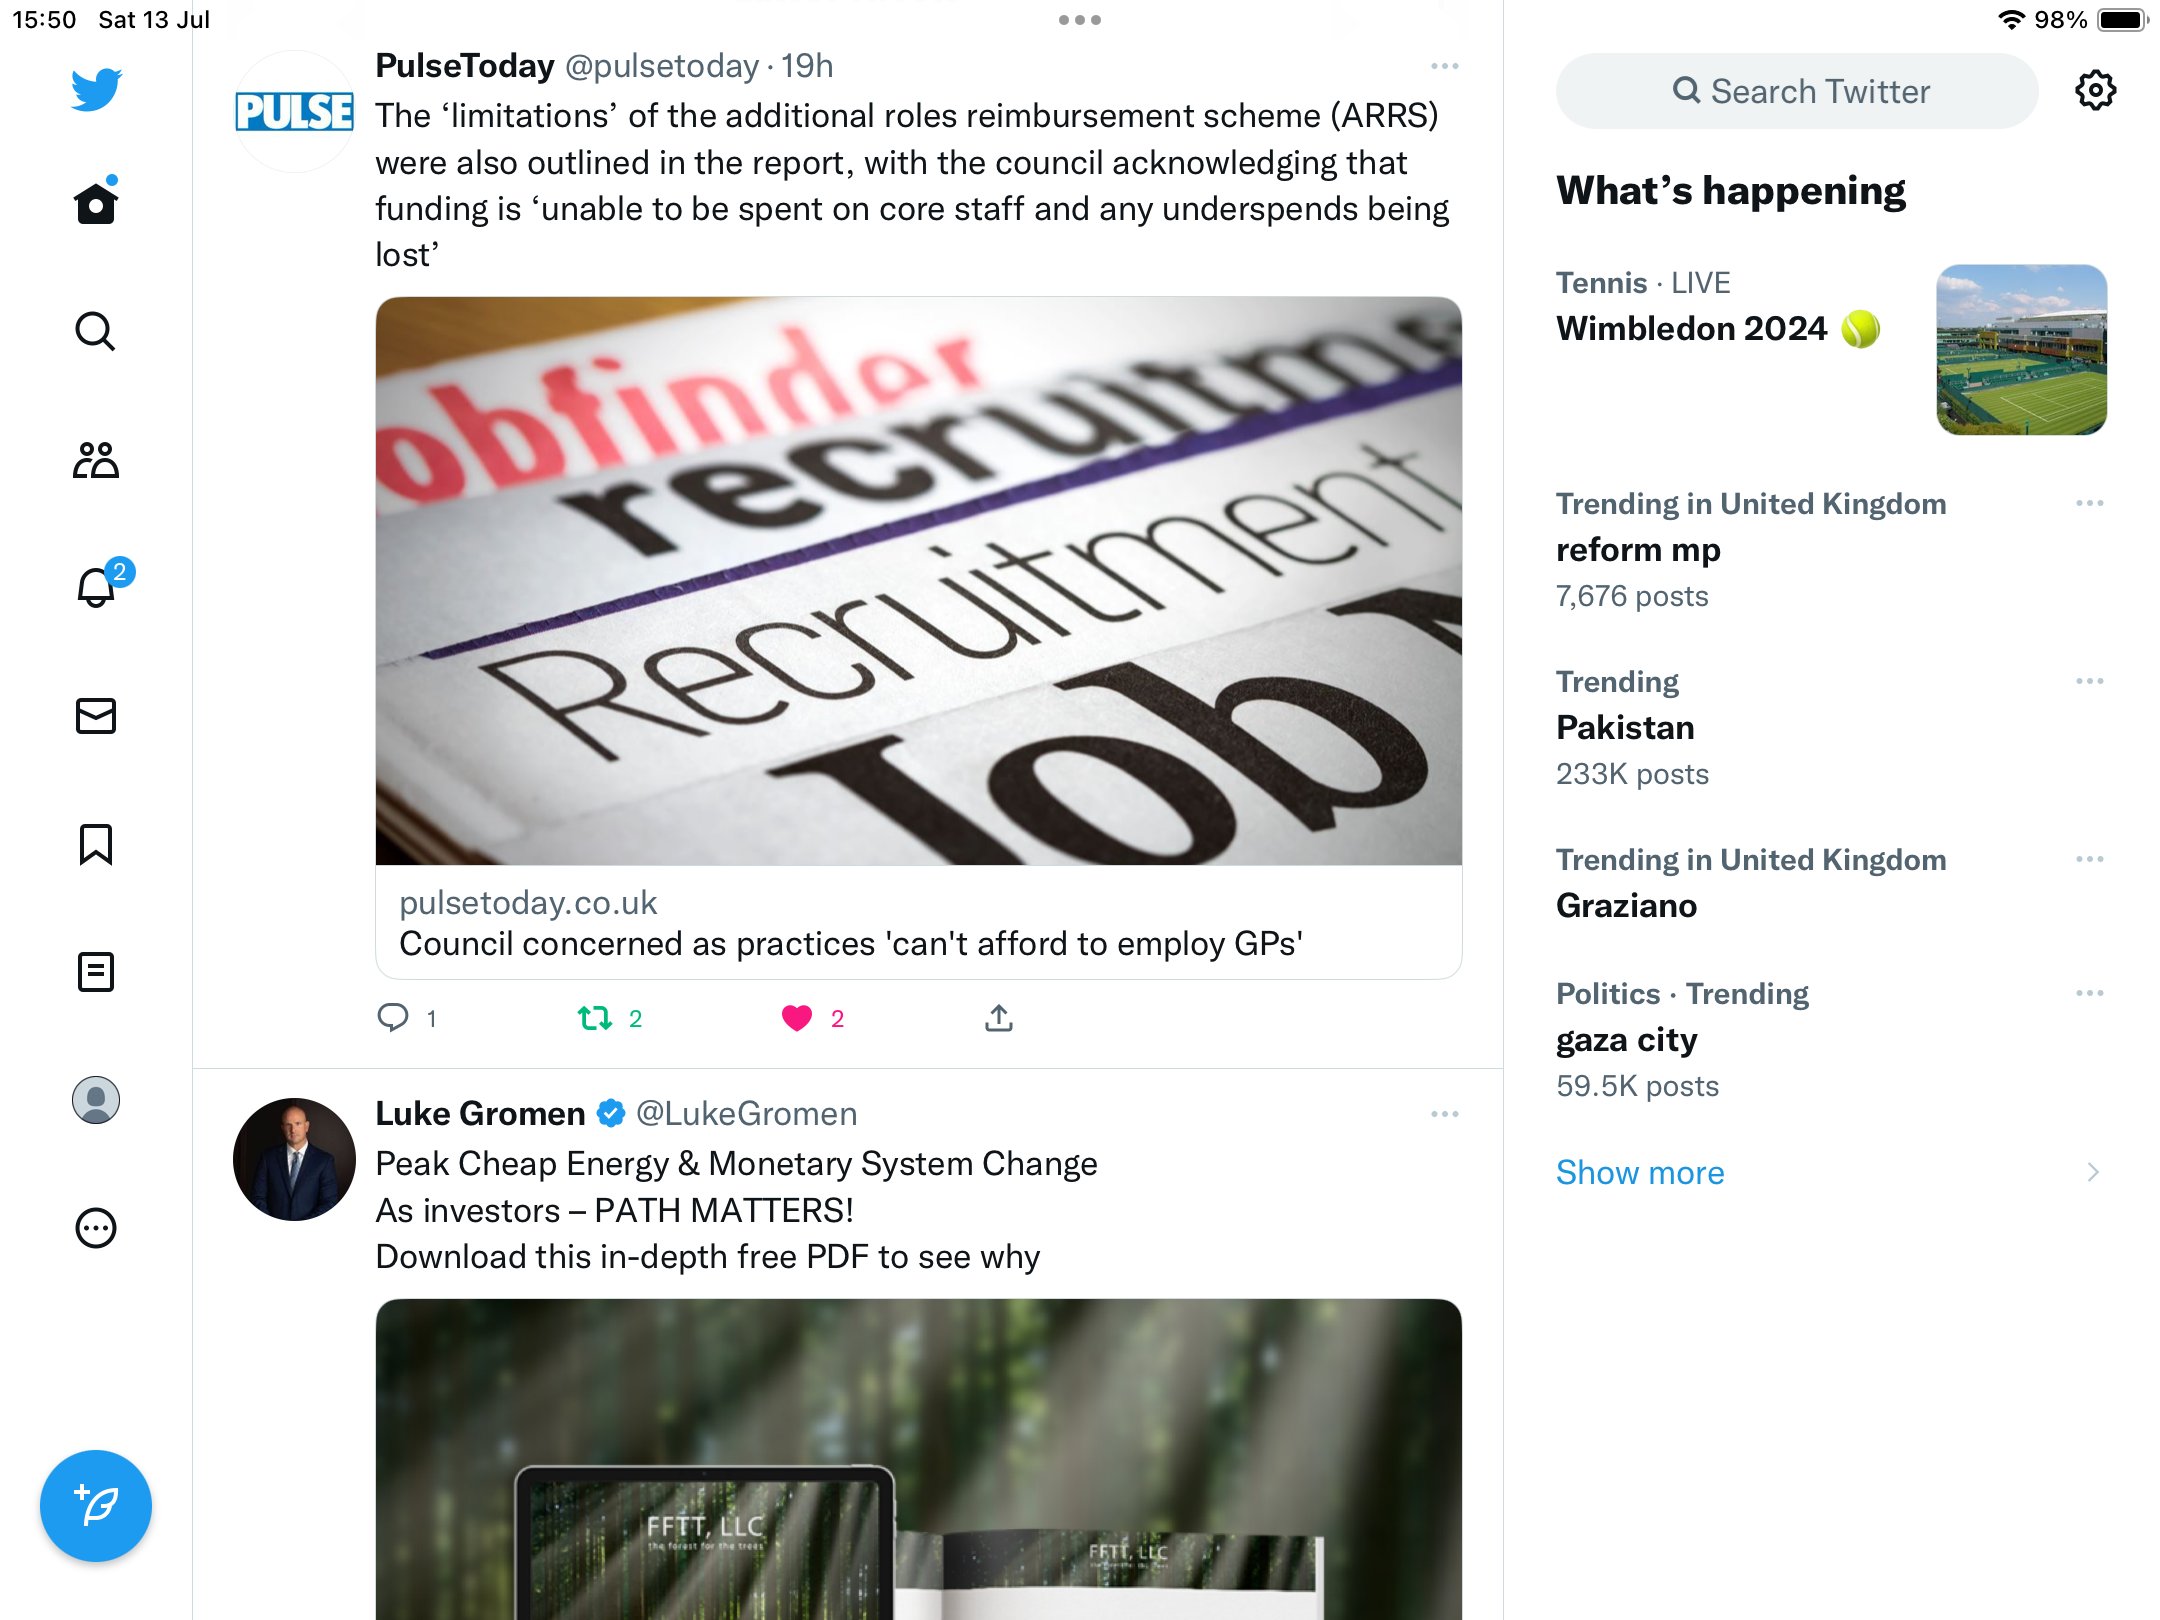Tap the compose tweet button
This screenshot has height=1620, width=2160.
click(96, 1505)
